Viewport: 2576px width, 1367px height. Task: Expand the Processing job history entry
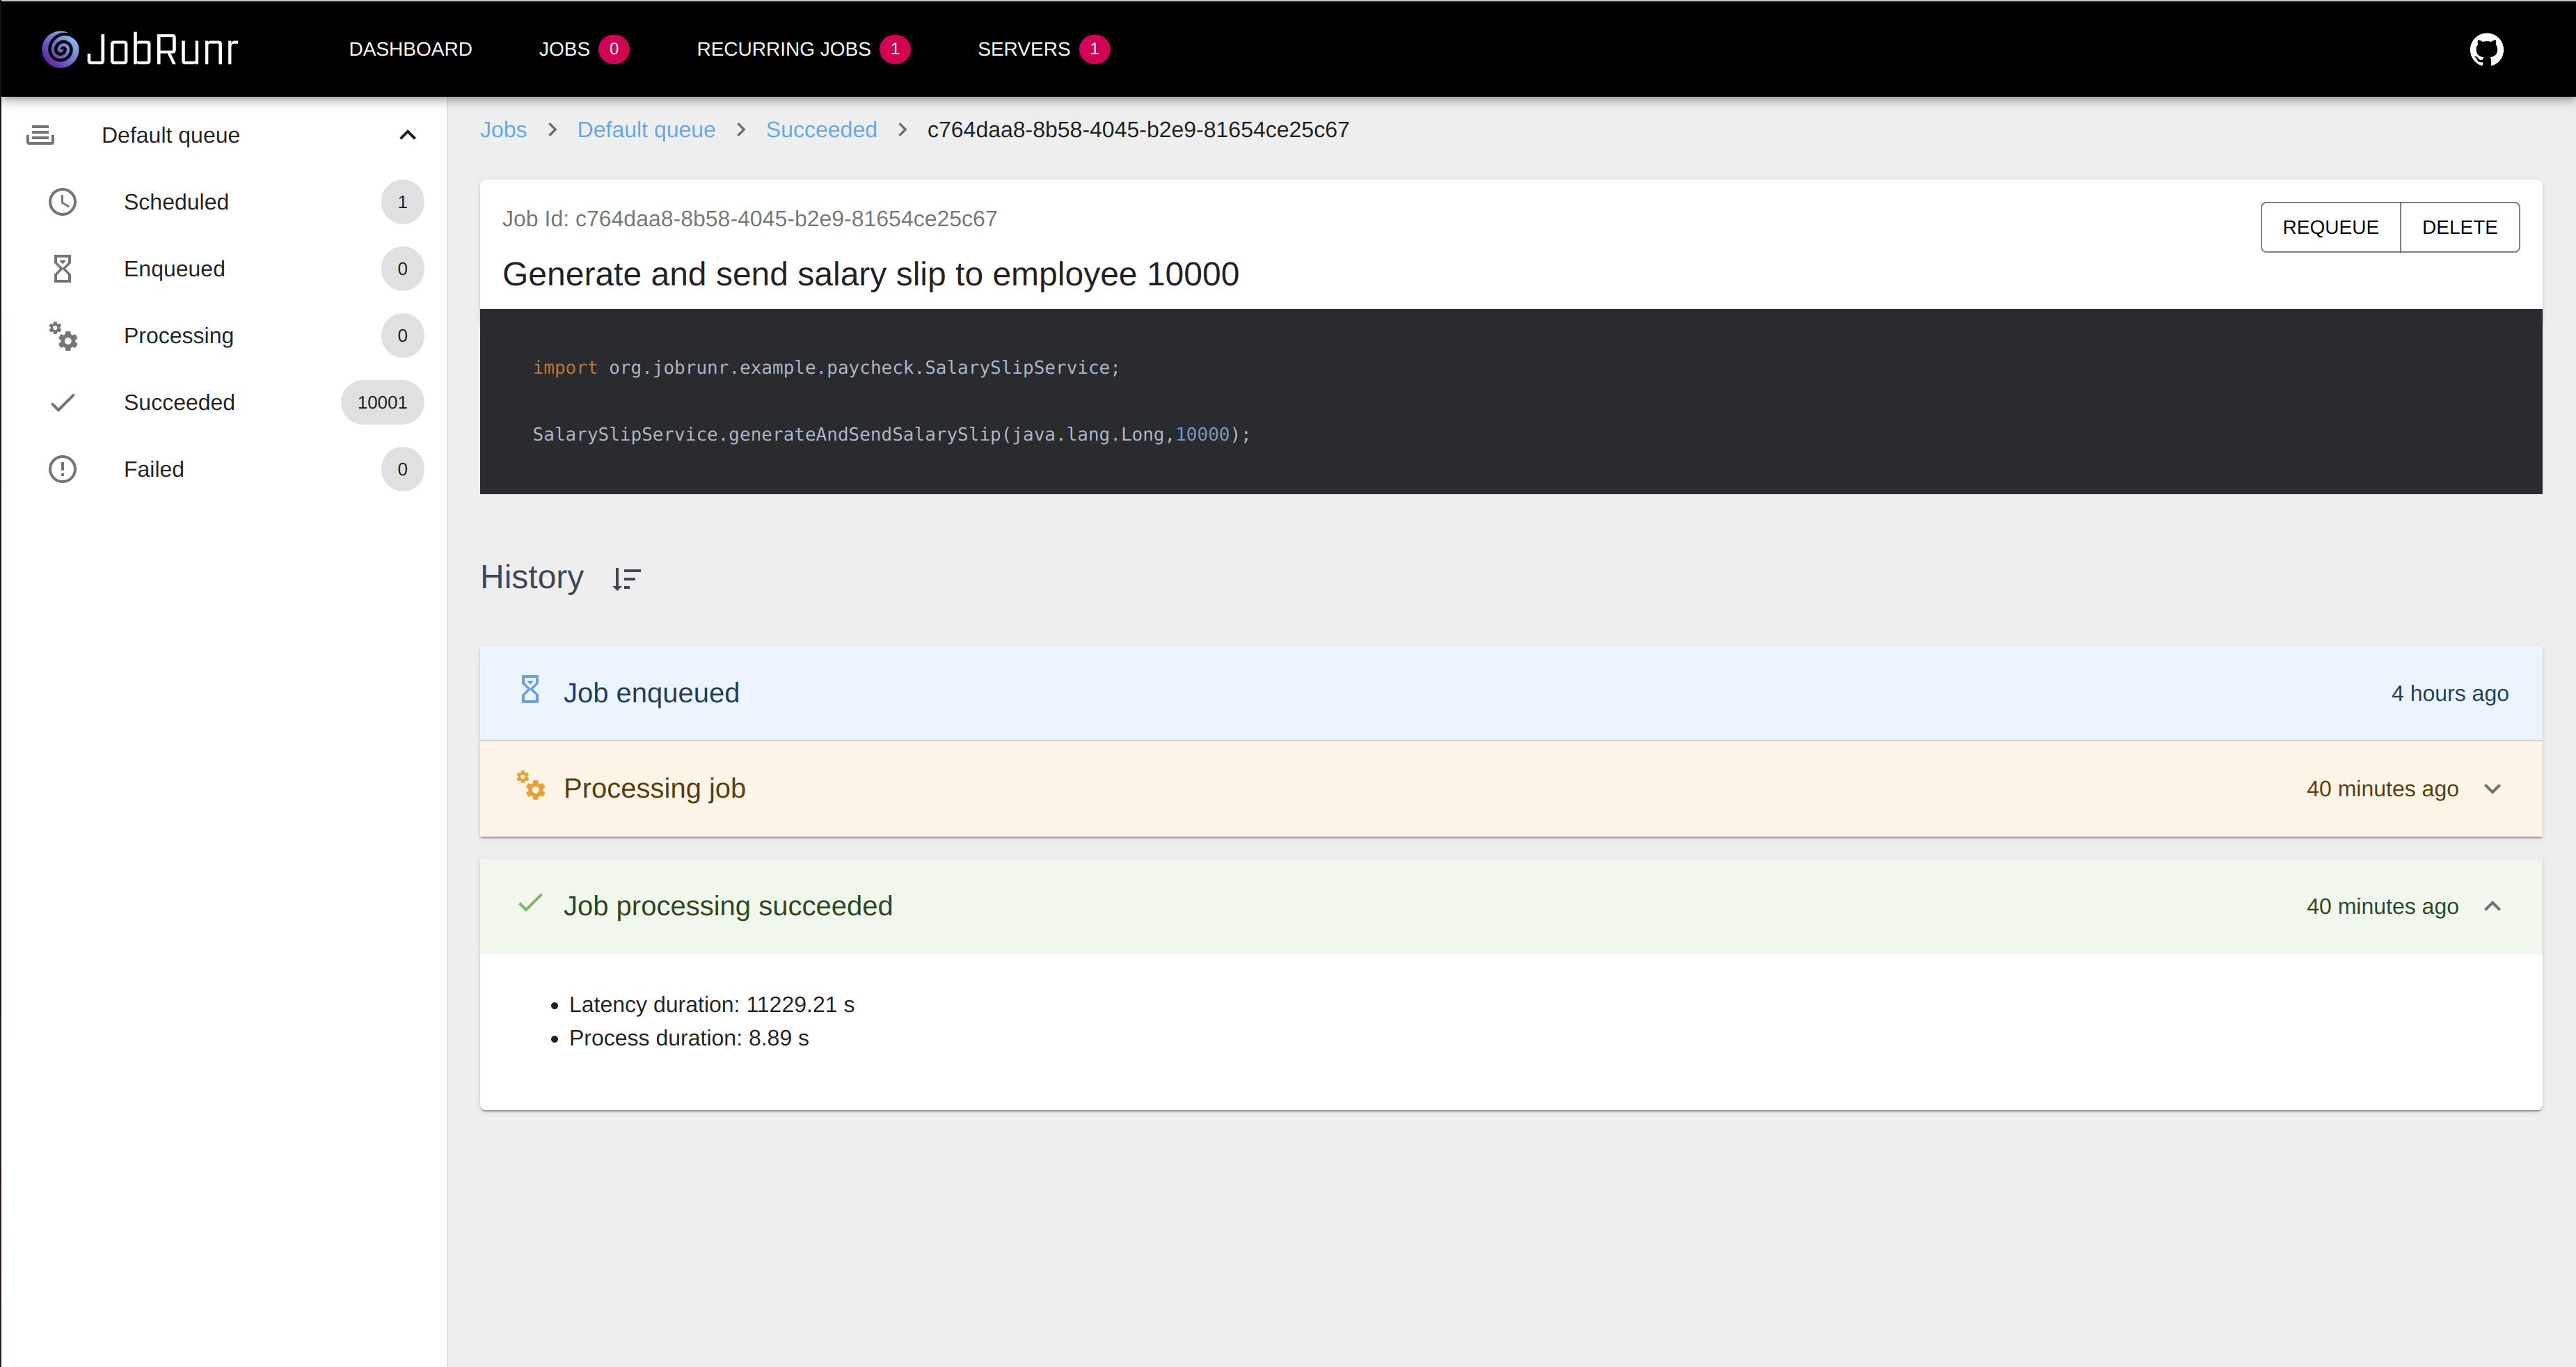click(x=2492, y=789)
